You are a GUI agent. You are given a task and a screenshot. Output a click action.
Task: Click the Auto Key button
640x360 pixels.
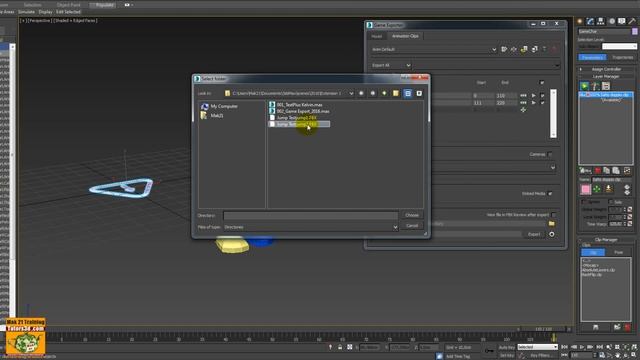[x=507, y=347]
